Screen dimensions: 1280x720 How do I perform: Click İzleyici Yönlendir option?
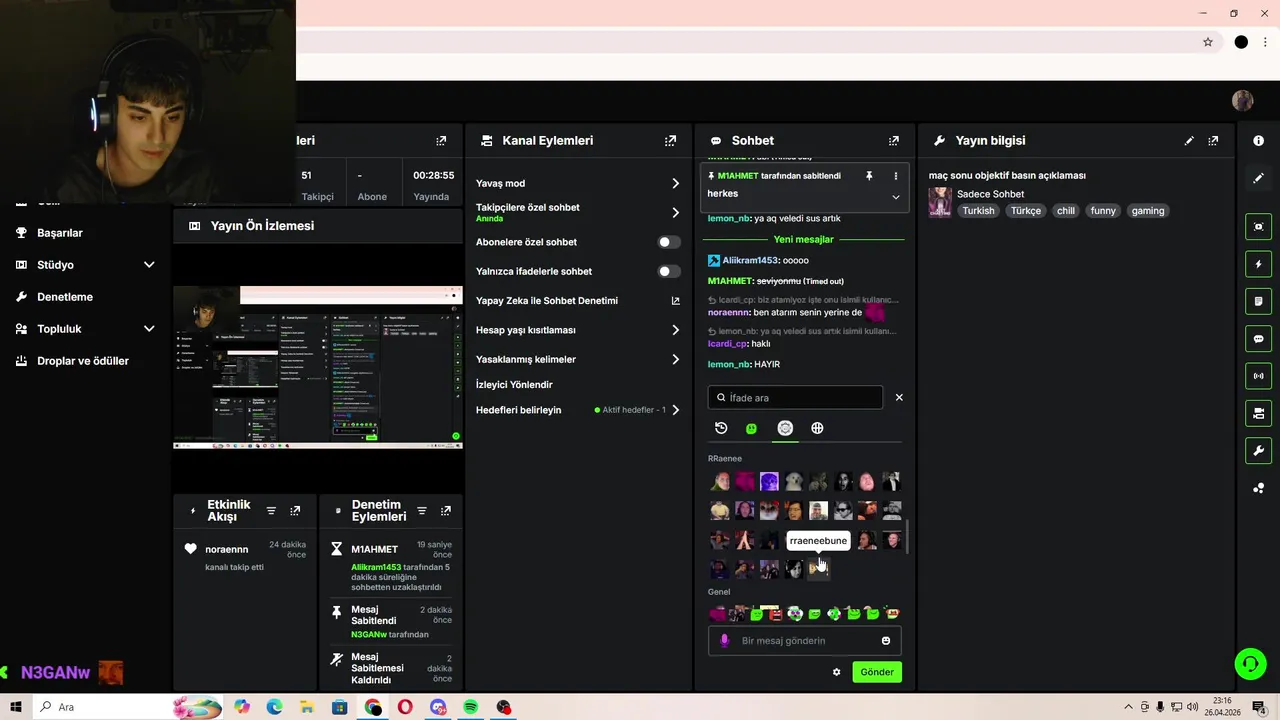[514, 385]
